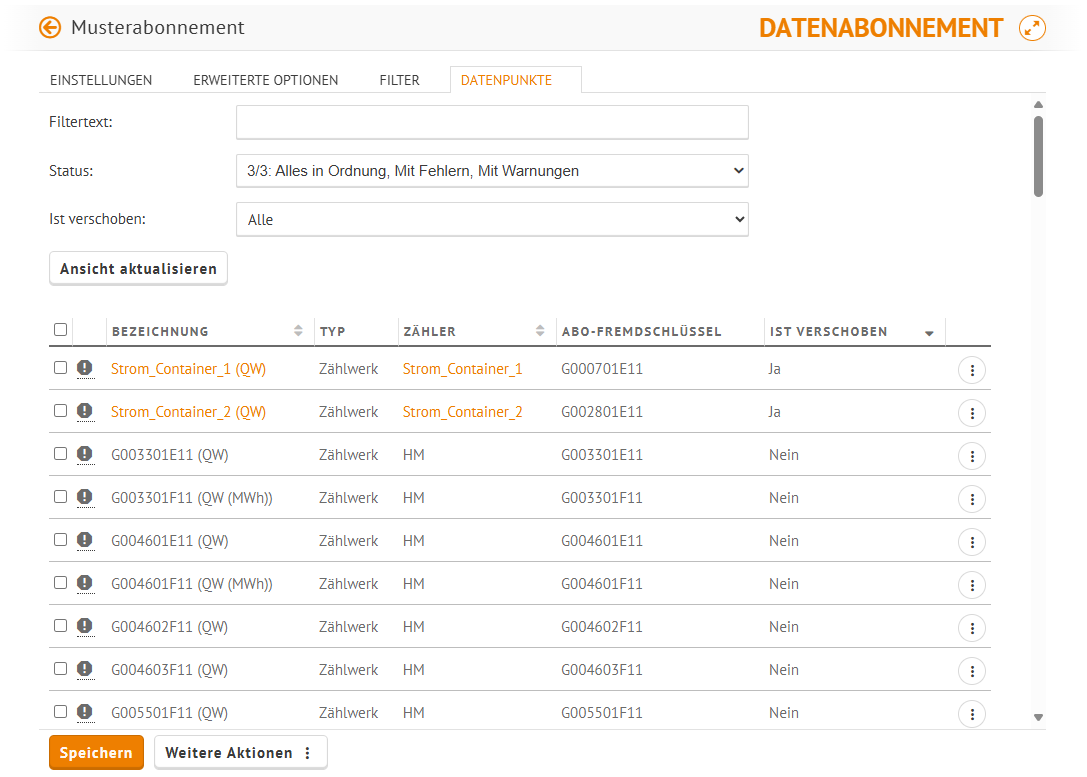Image resolution: width=1087 pixels, height=777 pixels.
Task: Click warning status icon of G004603F11 (QW)
Action: [x=85, y=669]
